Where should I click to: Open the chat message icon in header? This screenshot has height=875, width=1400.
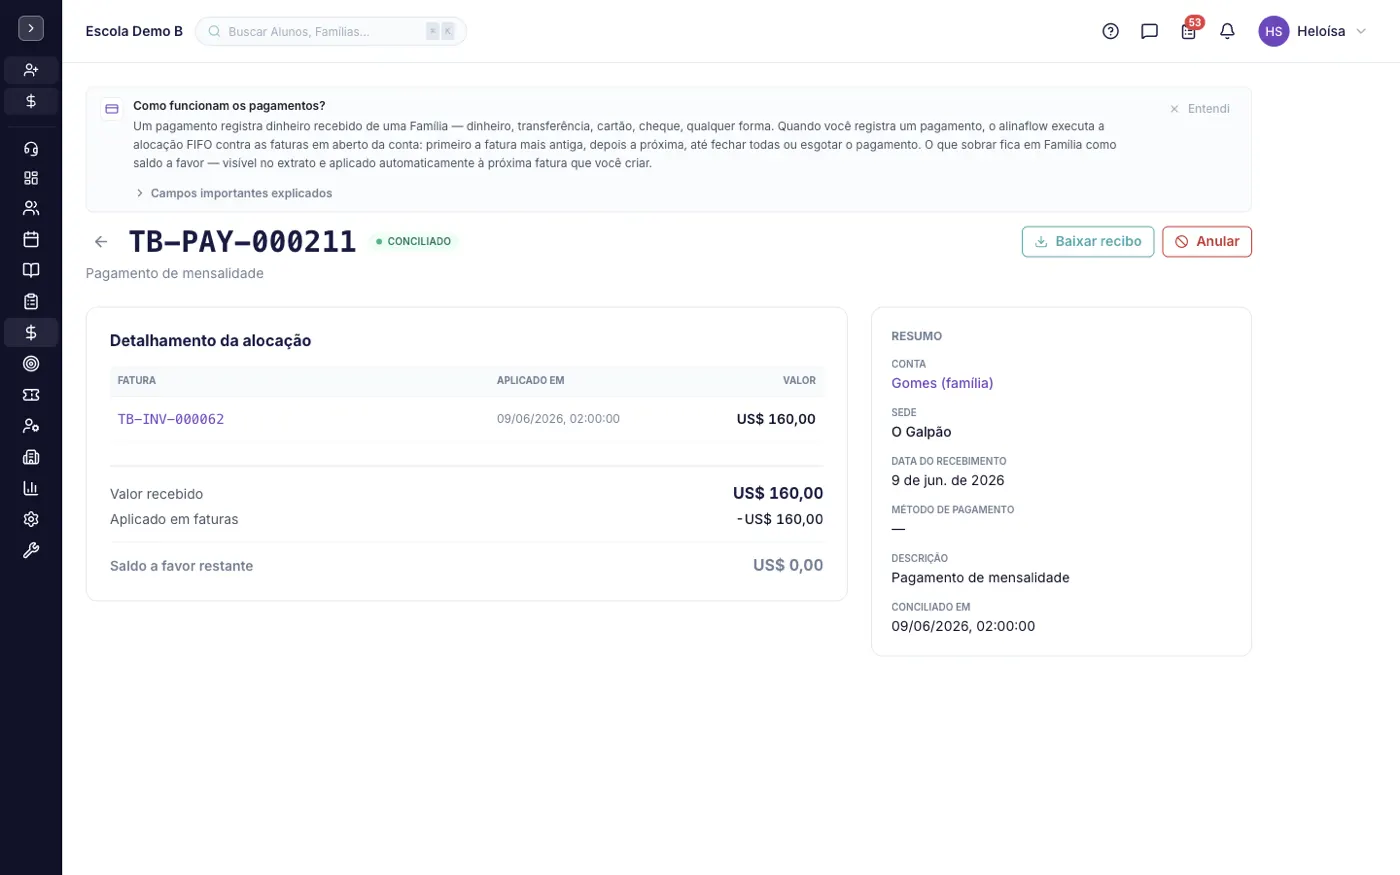1149,31
